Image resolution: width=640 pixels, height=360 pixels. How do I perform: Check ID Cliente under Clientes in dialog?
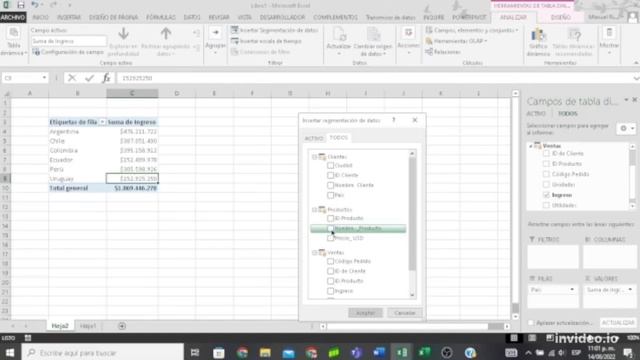331,175
